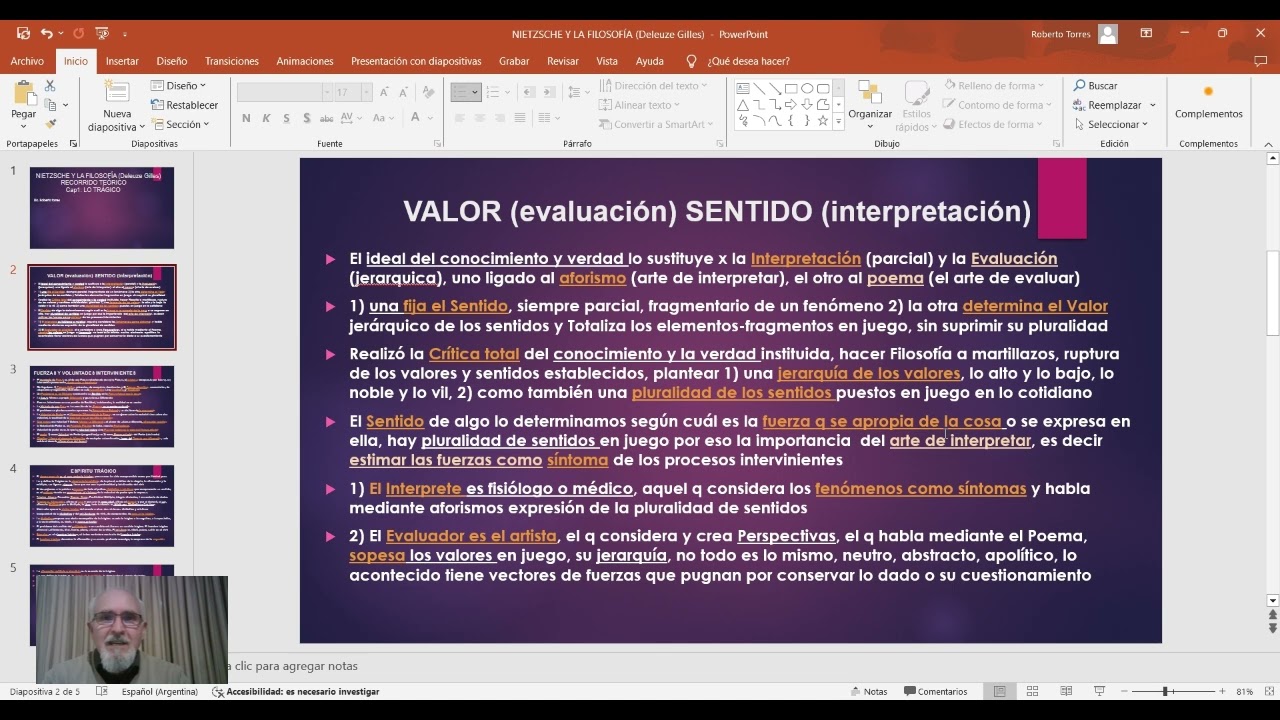The height and width of the screenshot is (720, 1280).
Task: Switch to the Revisar tab
Action: (562, 61)
